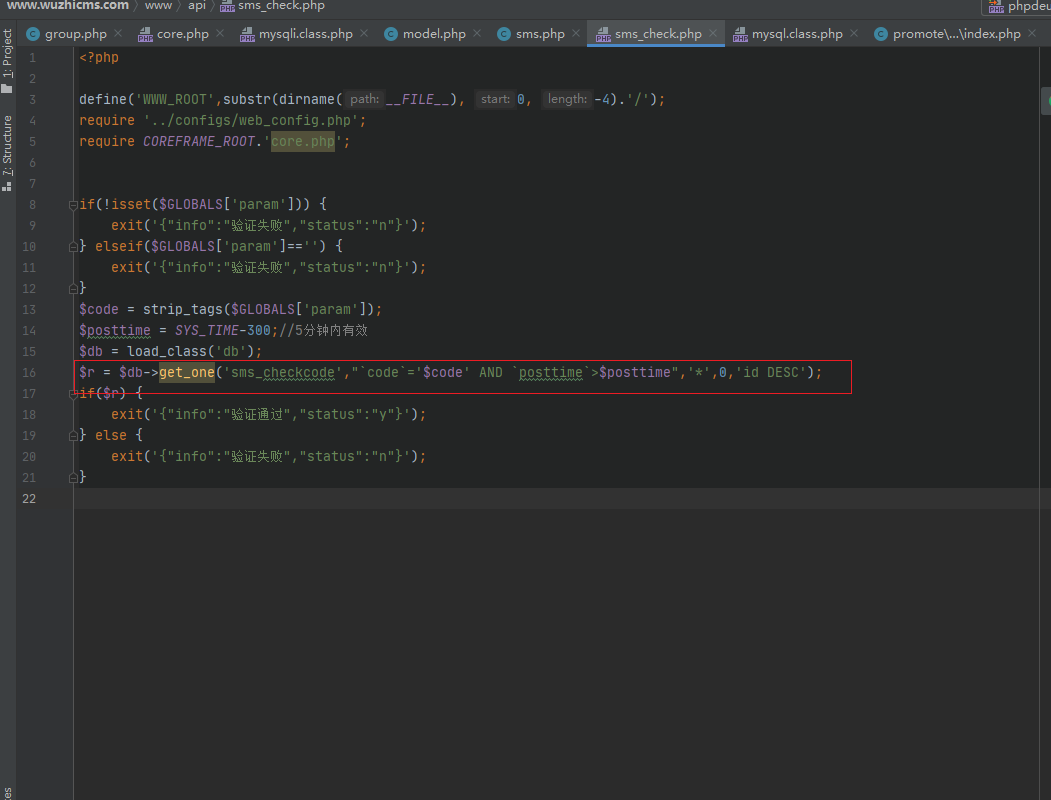Click the group.php class file icon

33,34
